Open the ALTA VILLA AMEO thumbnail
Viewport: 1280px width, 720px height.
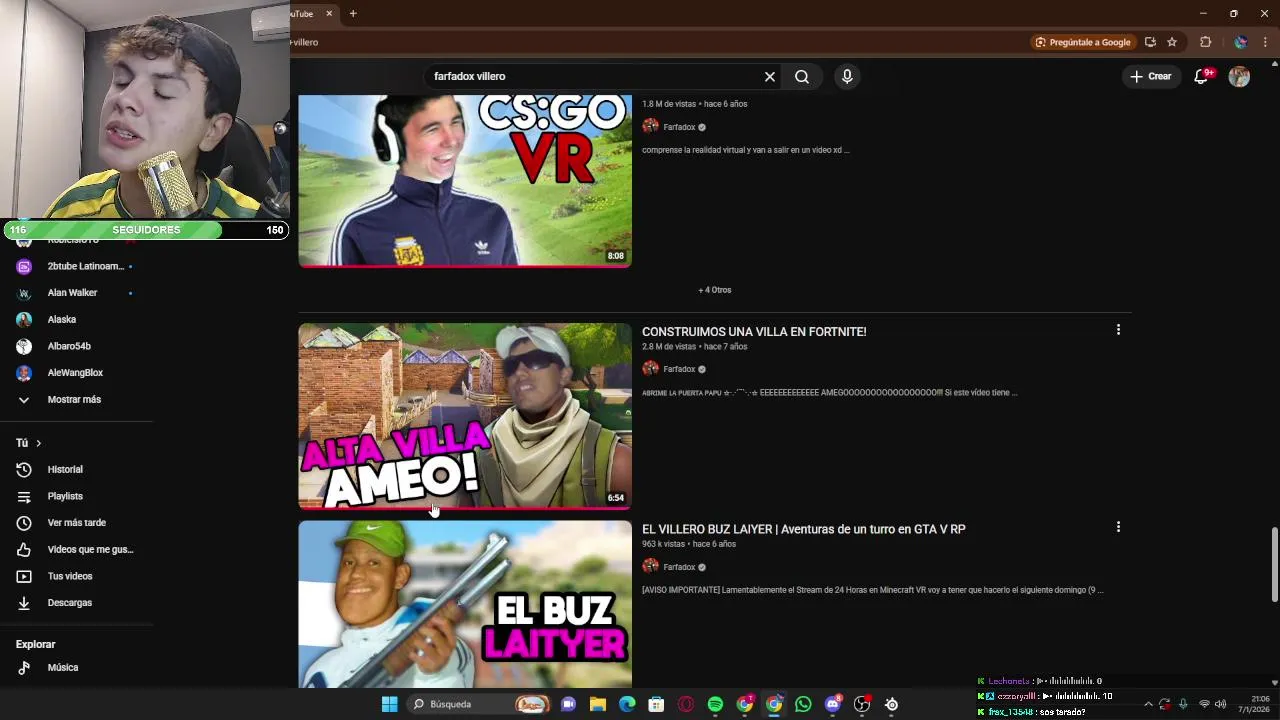tap(465, 416)
